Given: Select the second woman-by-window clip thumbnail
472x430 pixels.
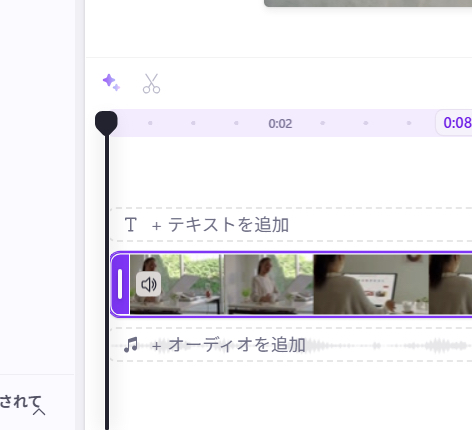Looking at the screenshot, I should pos(269,284).
